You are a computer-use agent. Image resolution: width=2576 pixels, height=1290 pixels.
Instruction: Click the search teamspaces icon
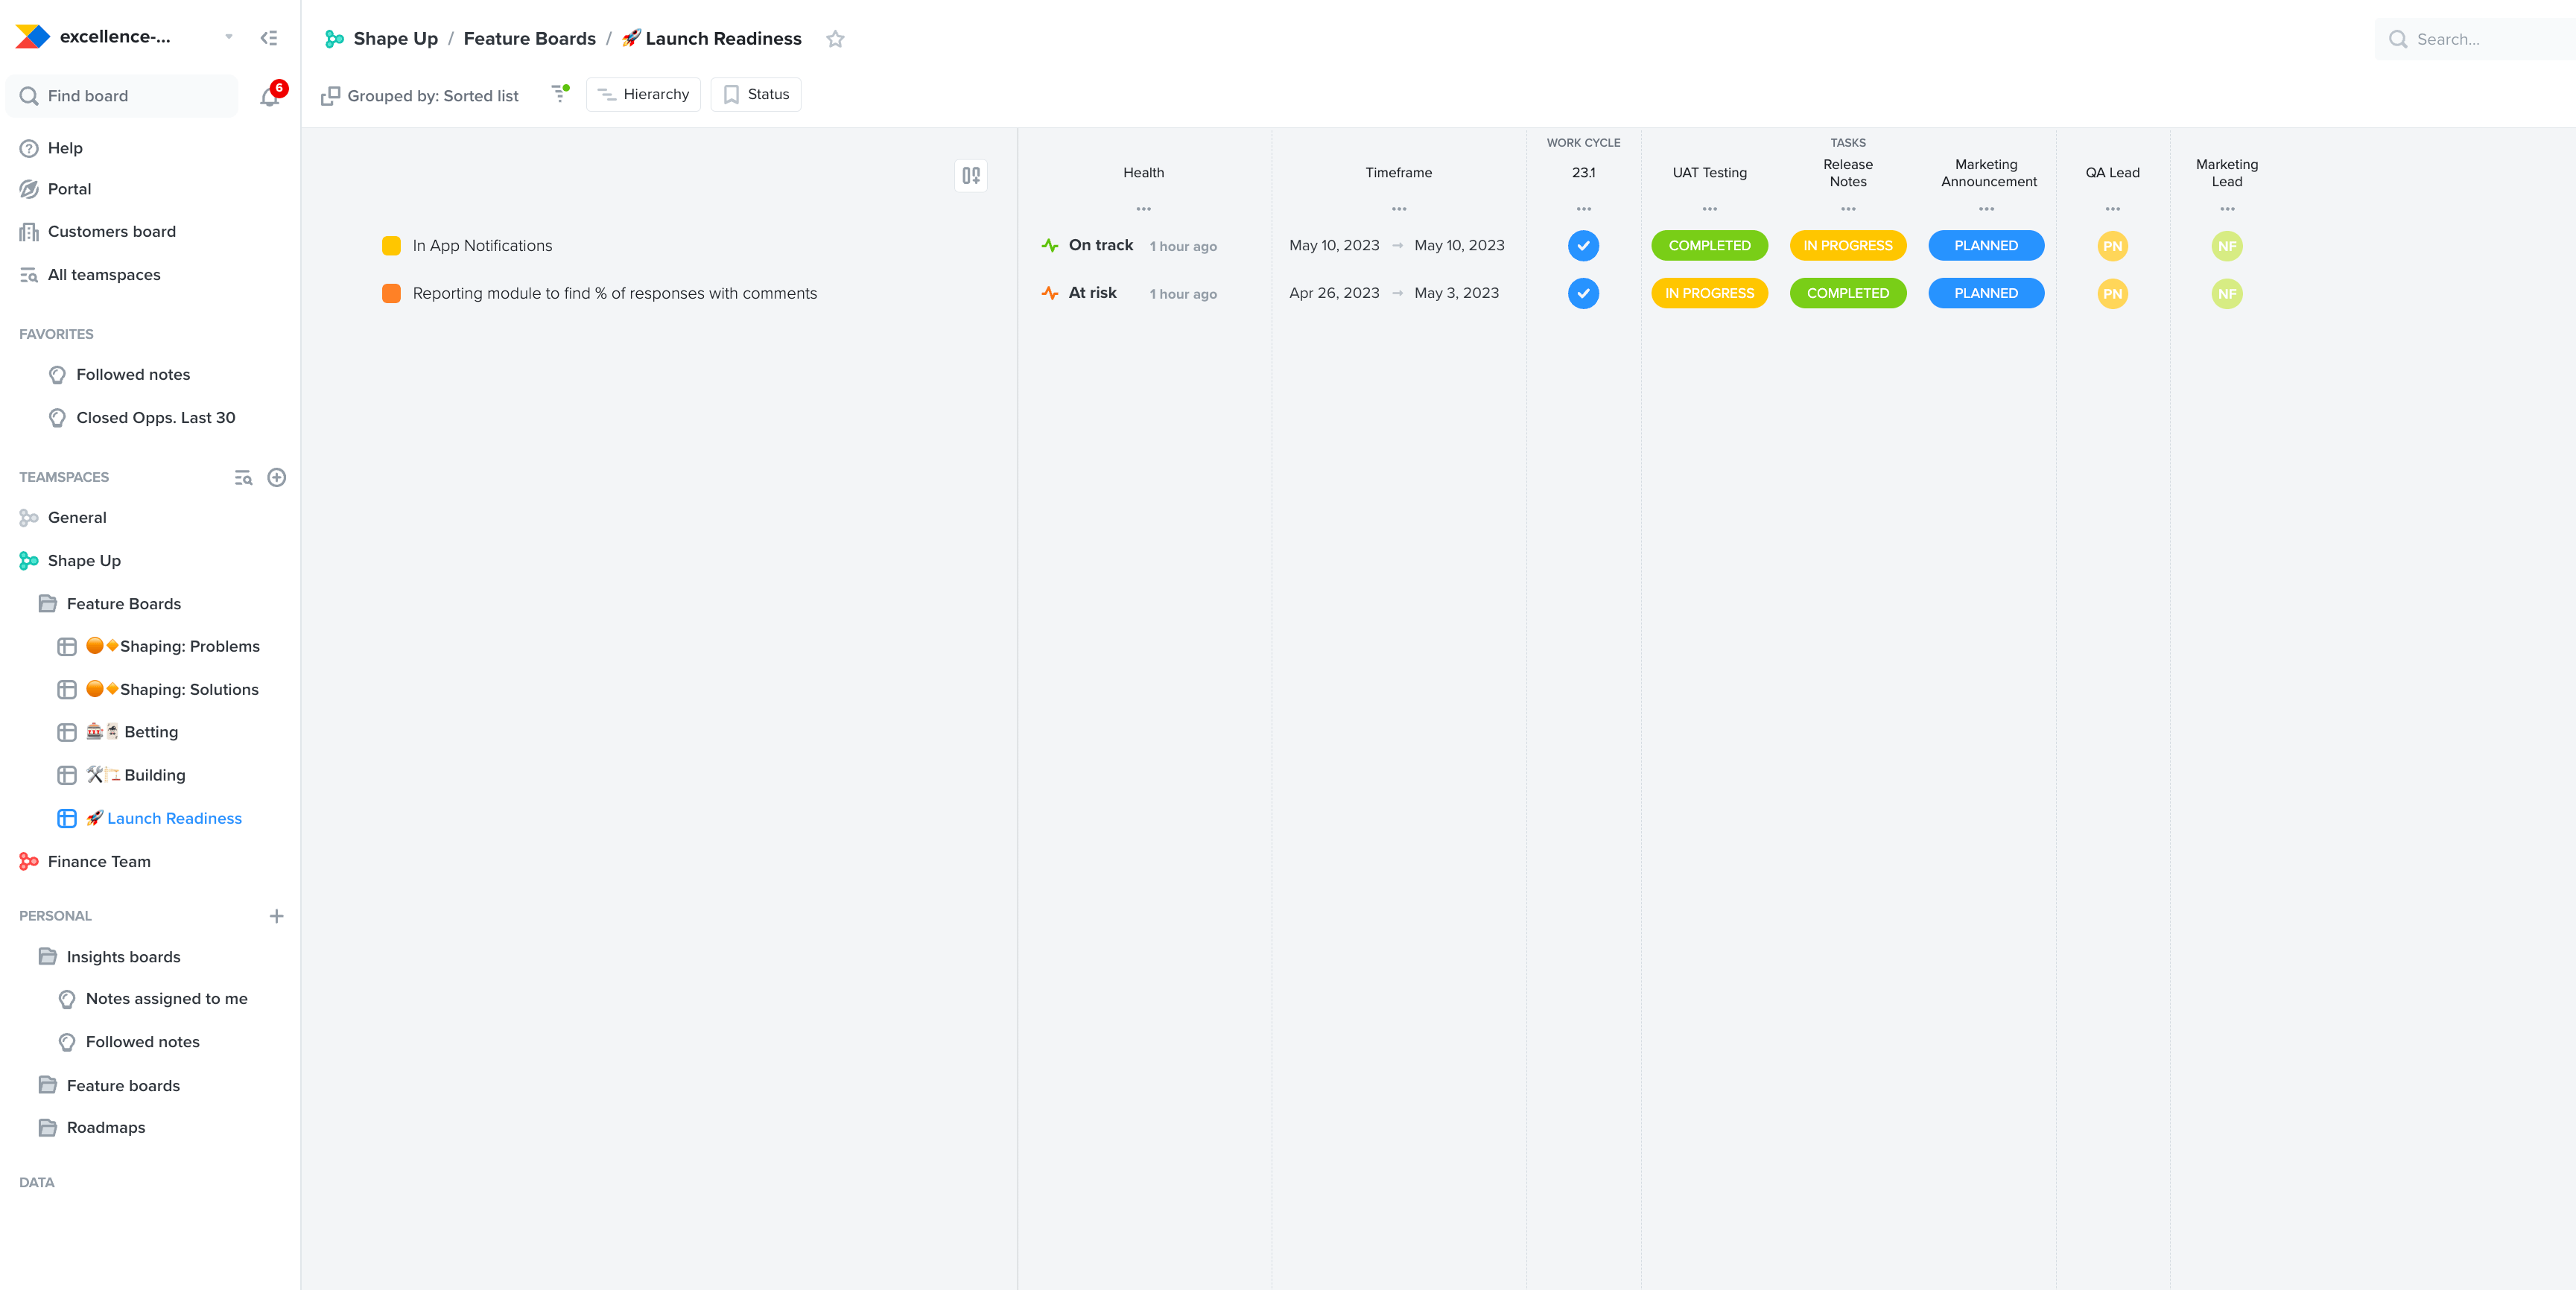[x=243, y=477]
